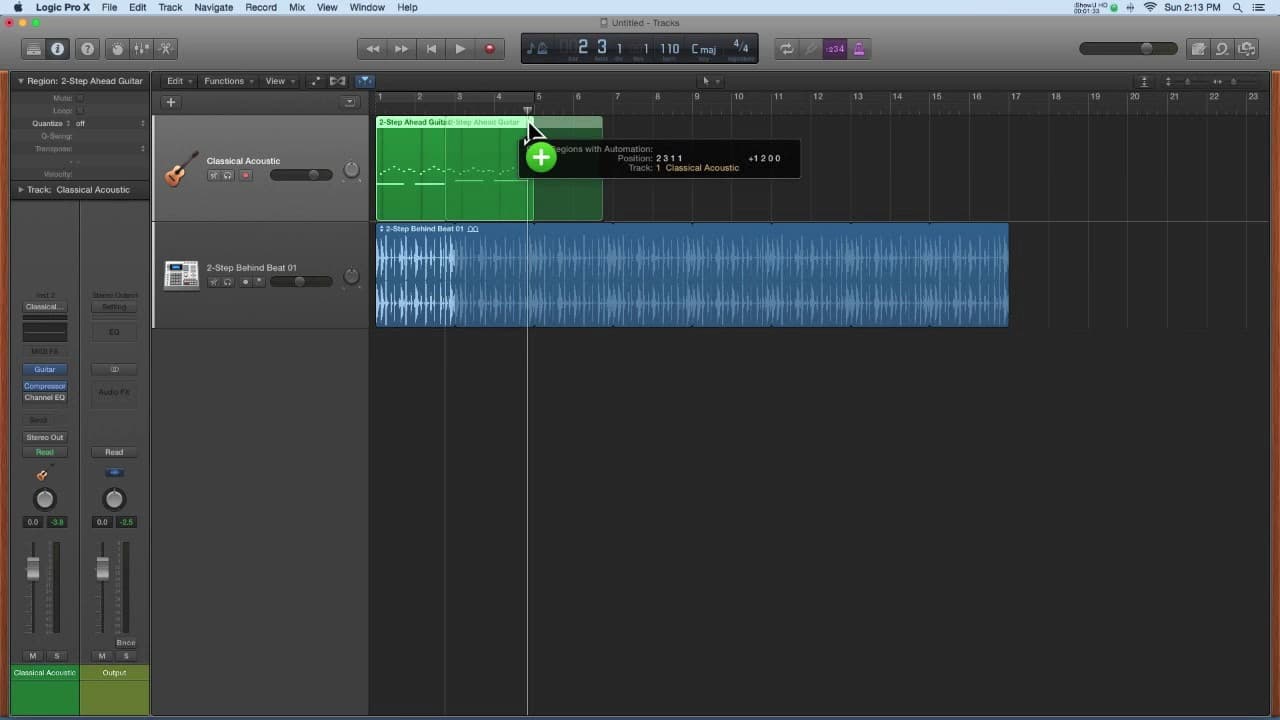
Task: Open the Library panel button
Action: coord(34,48)
